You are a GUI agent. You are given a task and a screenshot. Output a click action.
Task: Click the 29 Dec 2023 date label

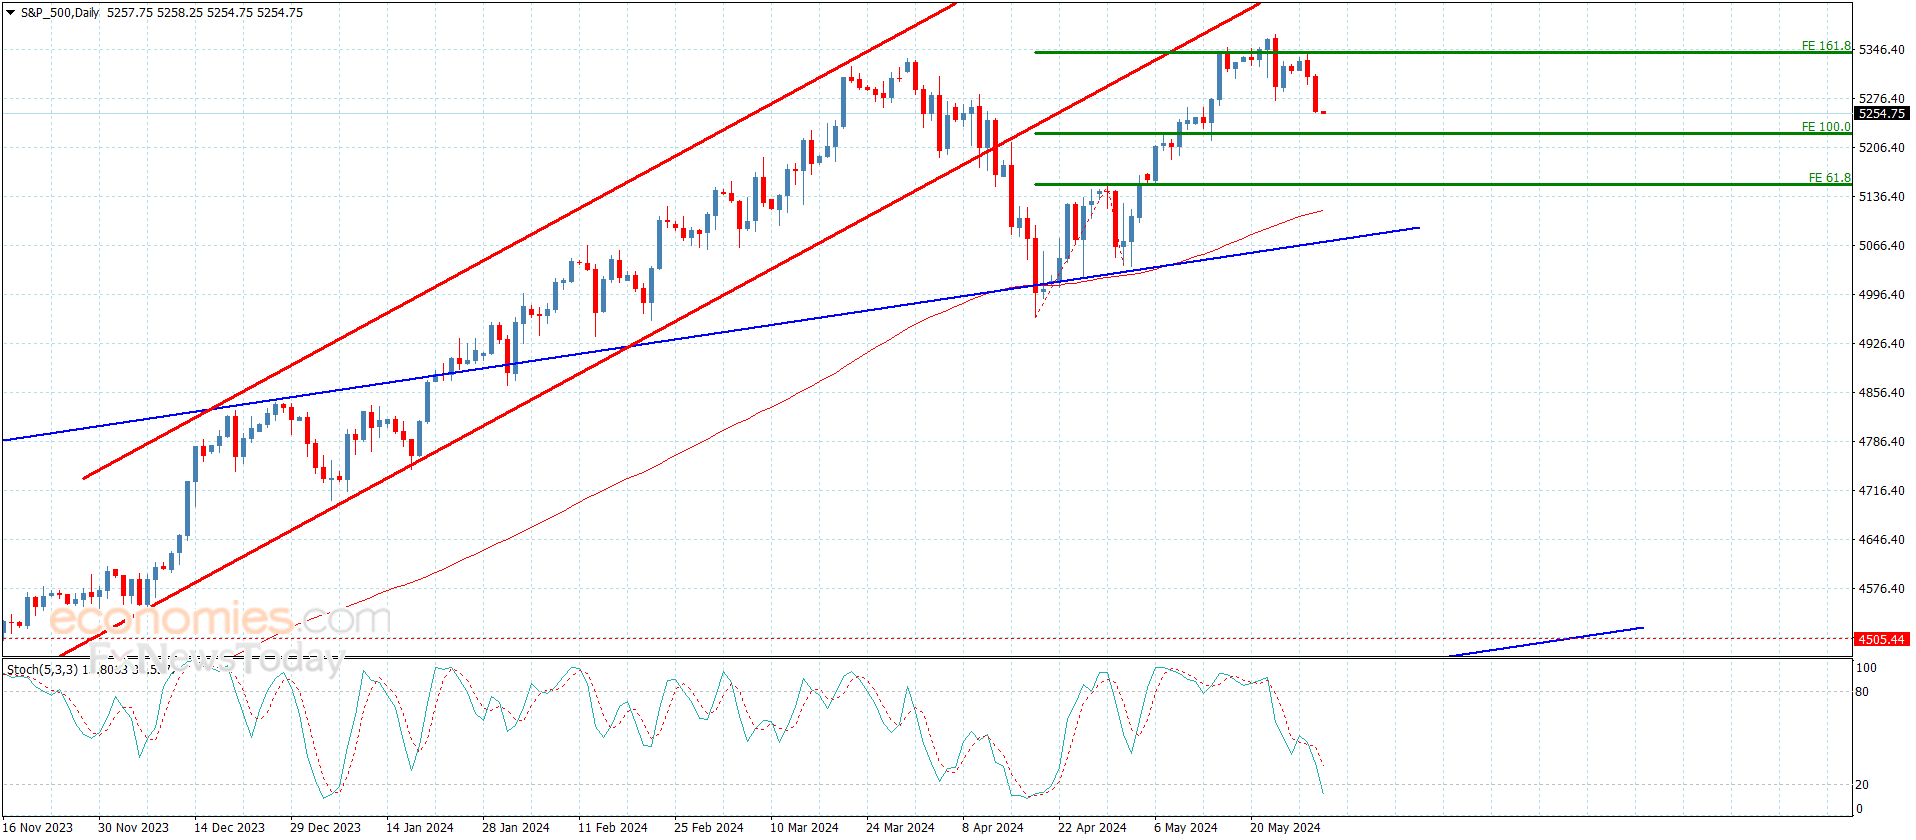tap(325, 827)
